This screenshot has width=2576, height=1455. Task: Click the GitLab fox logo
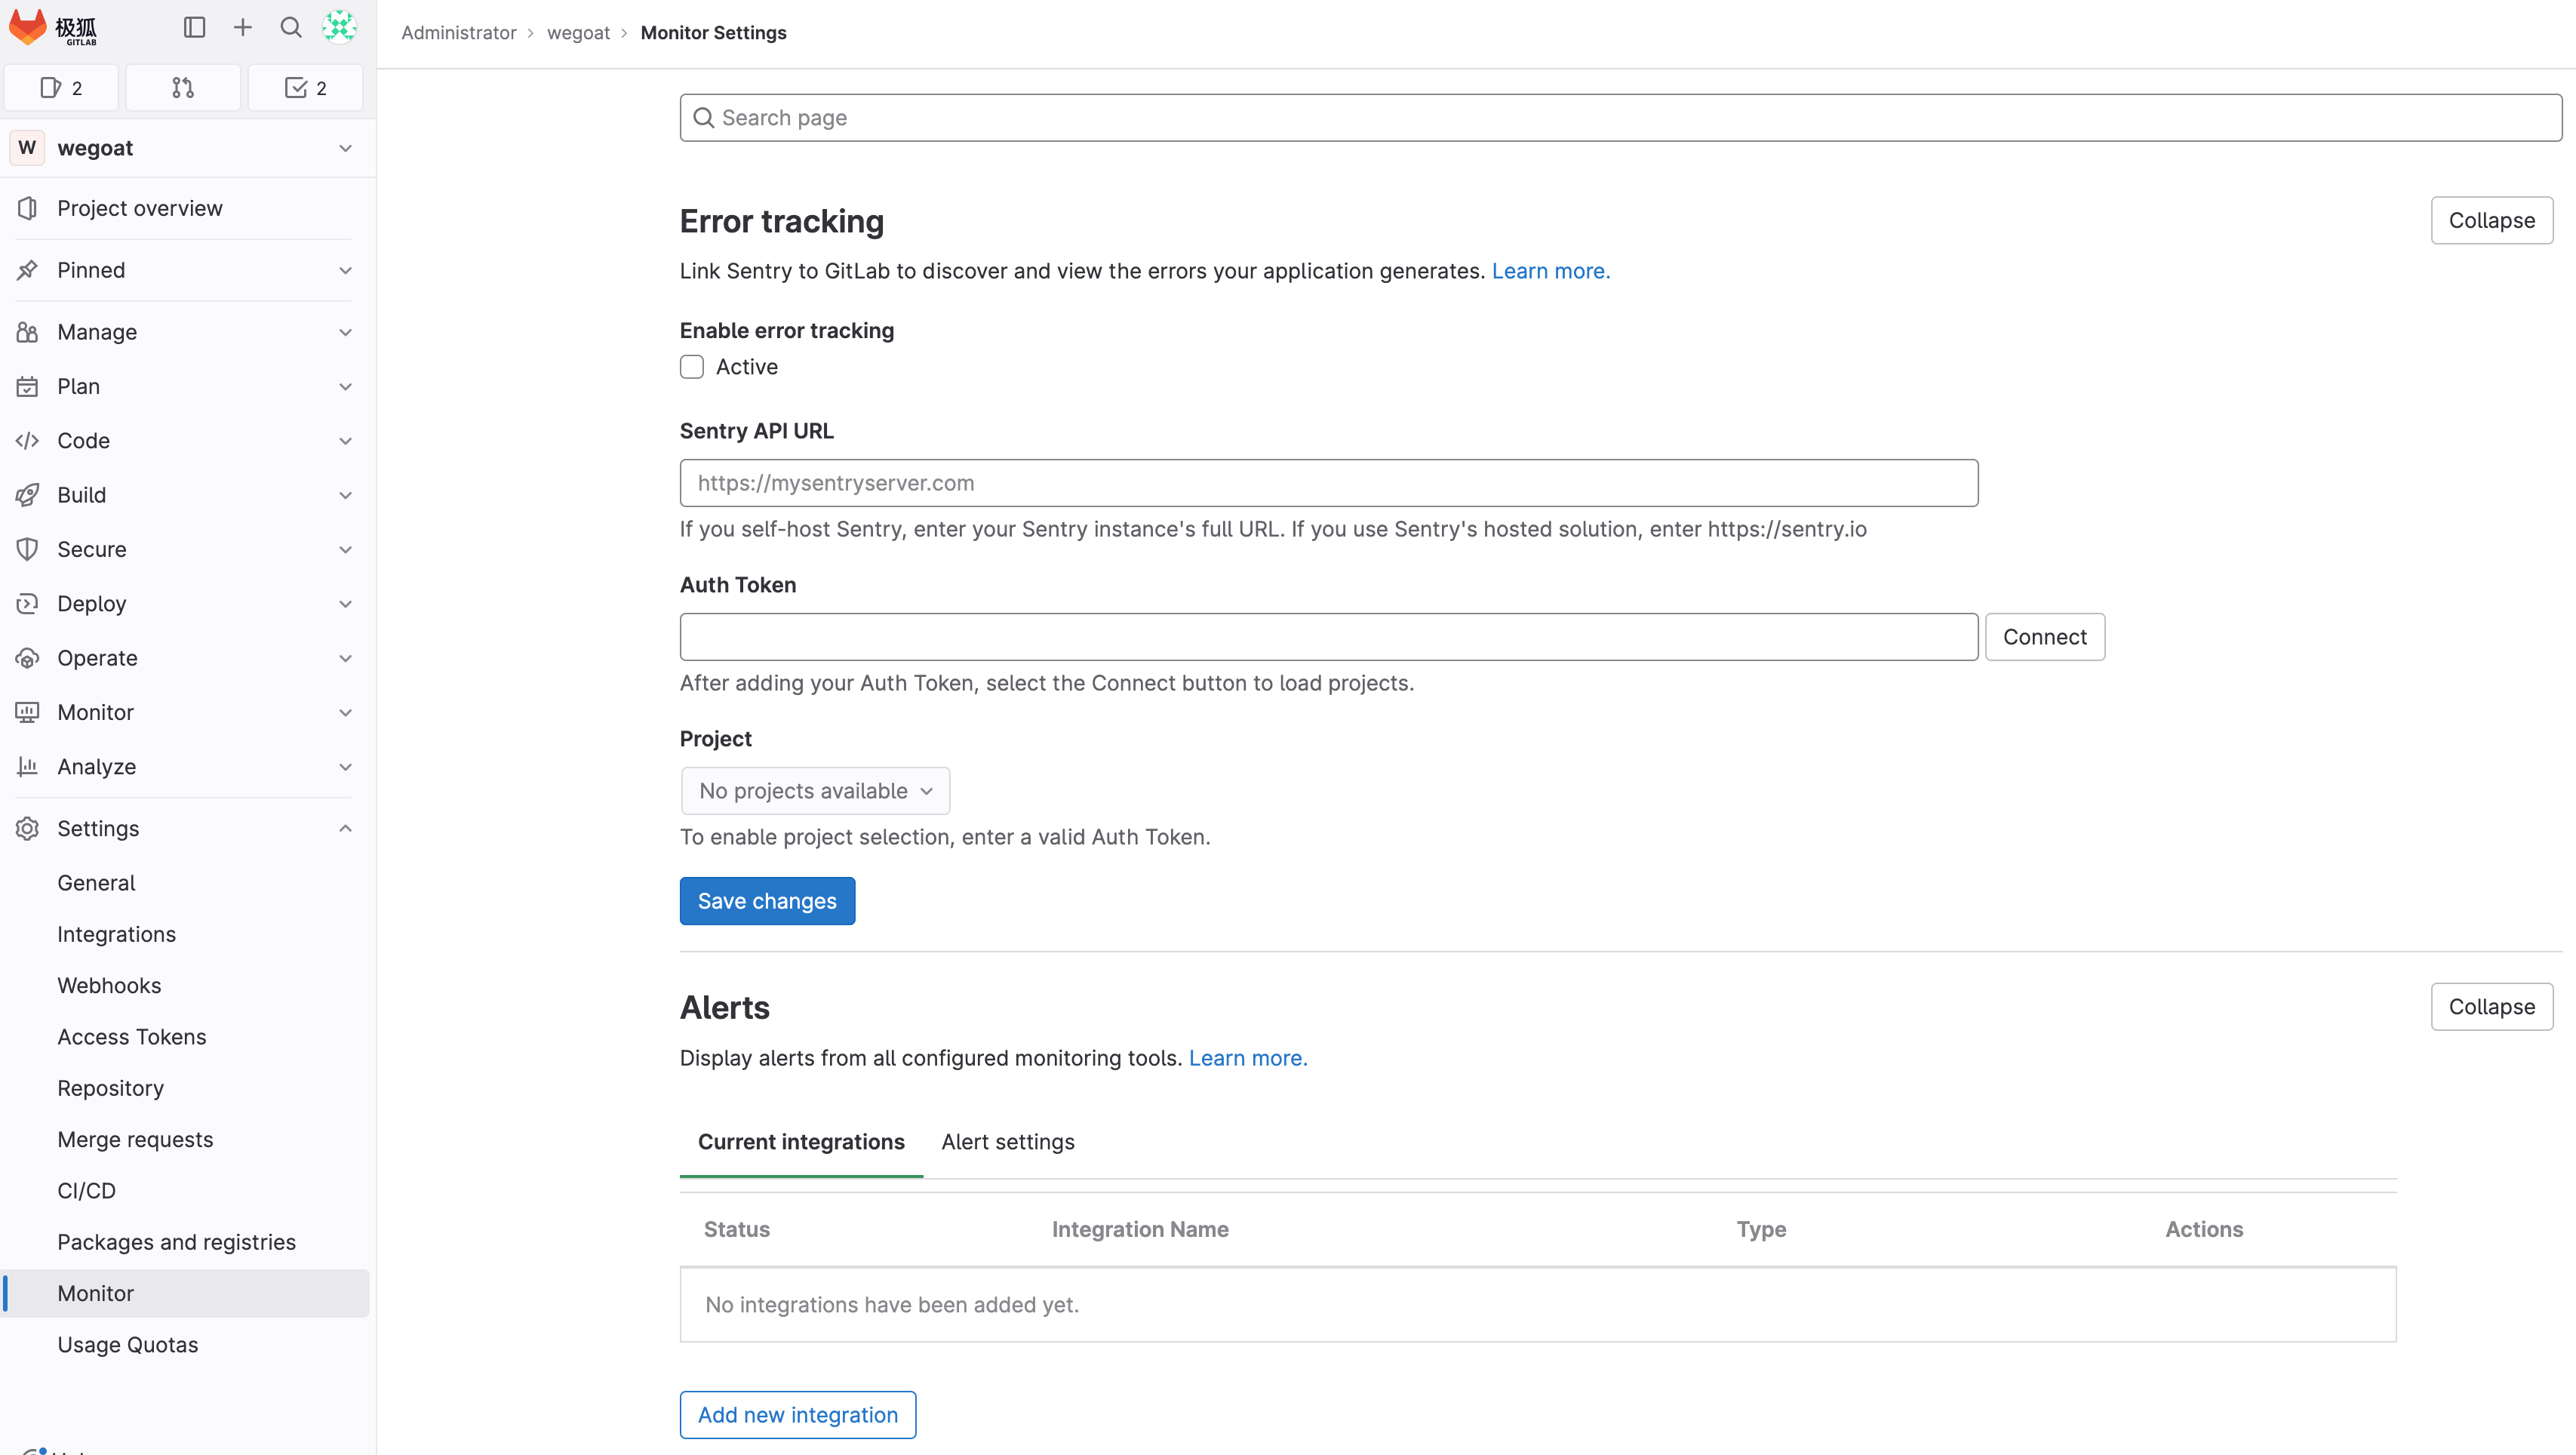pyautogui.click(x=28, y=28)
